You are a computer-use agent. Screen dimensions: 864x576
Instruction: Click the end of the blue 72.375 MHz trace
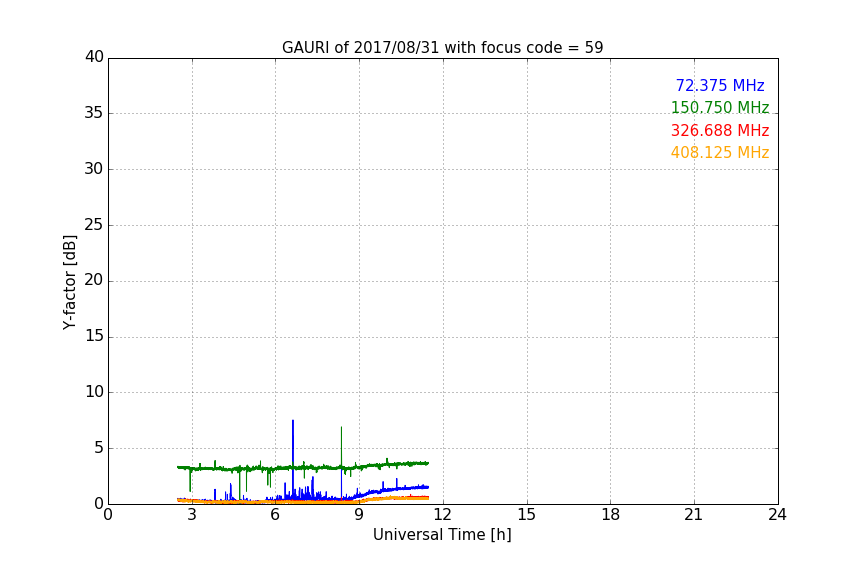click(x=428, y=487)
